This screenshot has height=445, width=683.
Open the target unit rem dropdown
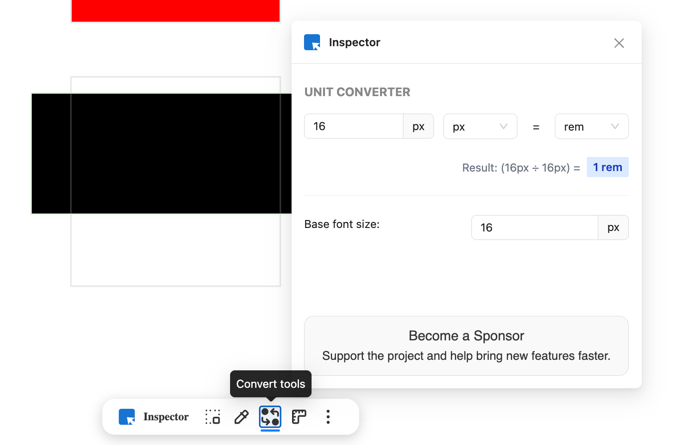point(592,126)
